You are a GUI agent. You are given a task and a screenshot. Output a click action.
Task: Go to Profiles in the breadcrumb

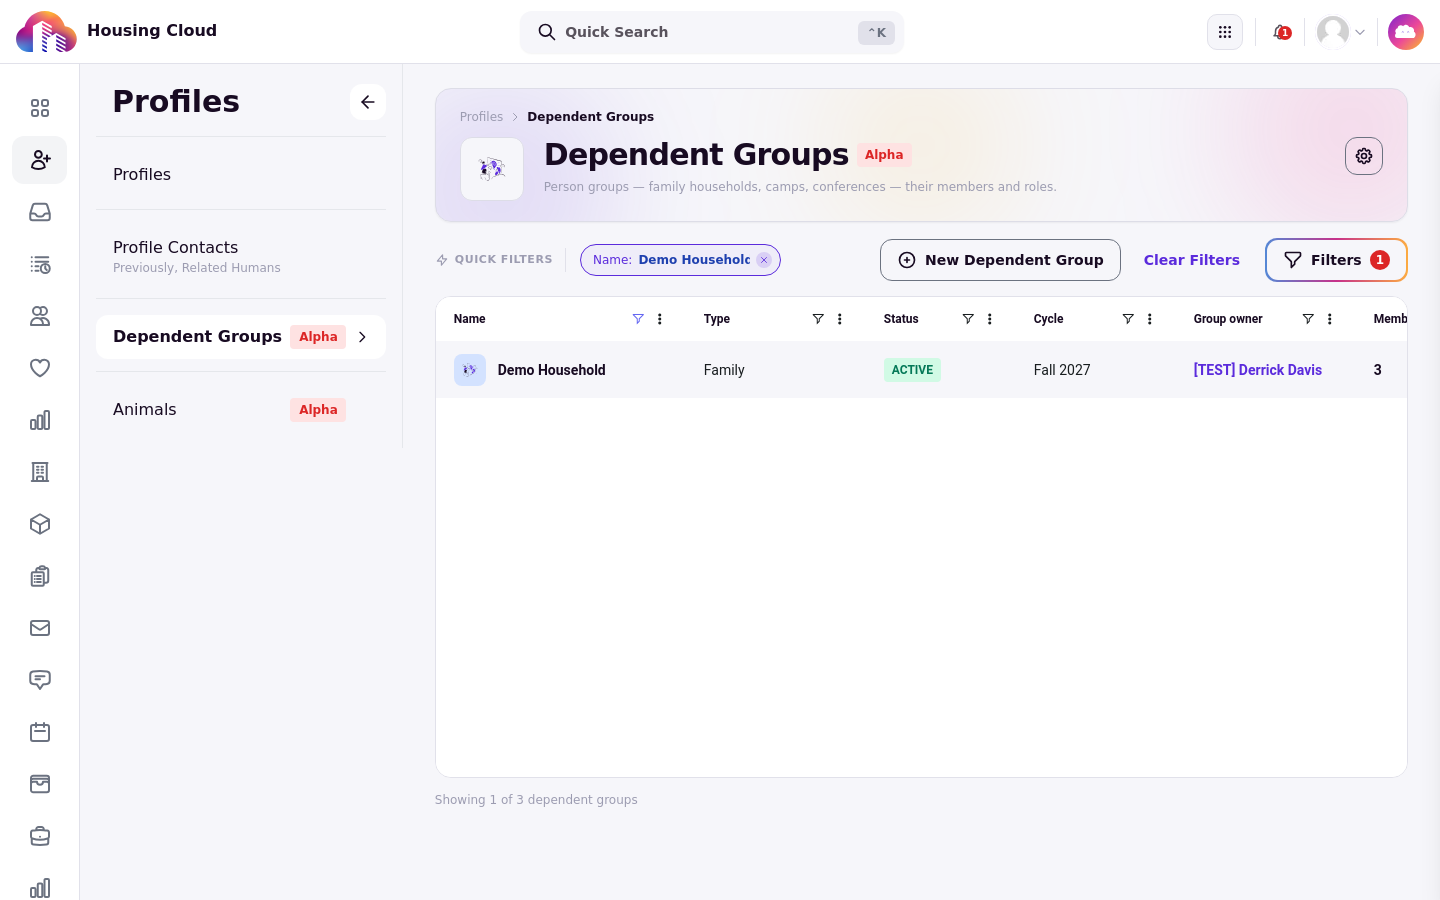click(x=481, y=117)
